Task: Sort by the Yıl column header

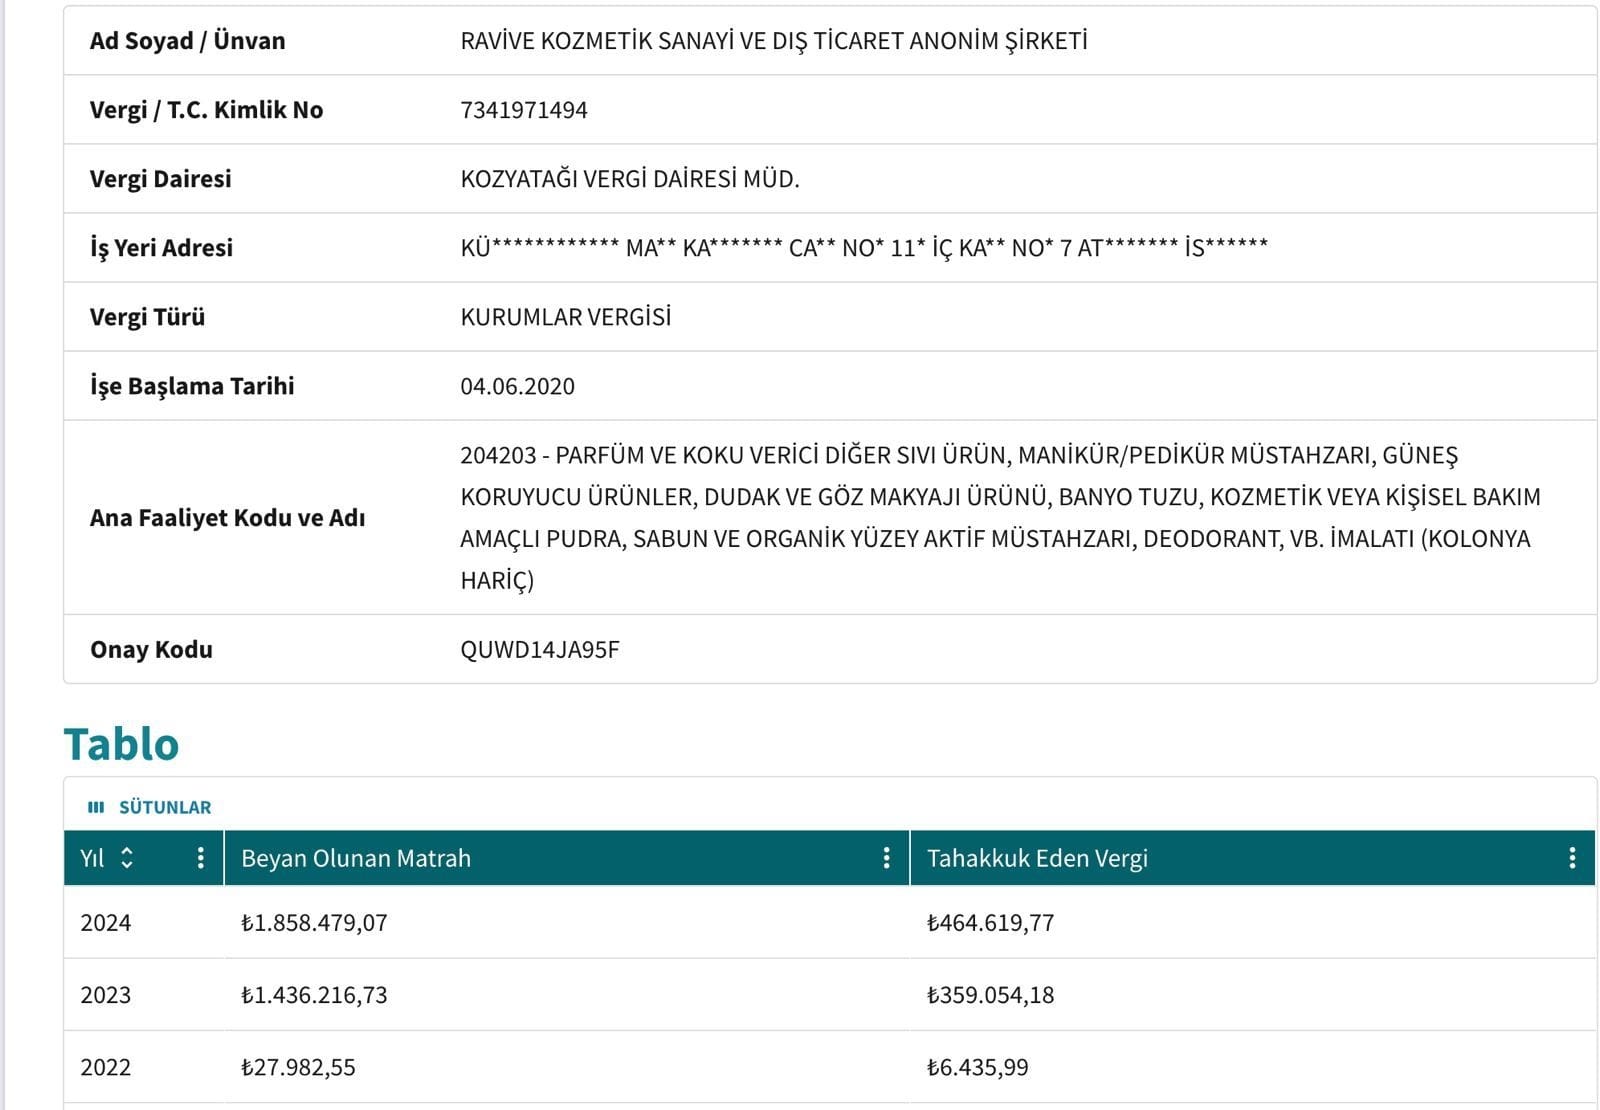Action: 92,858
